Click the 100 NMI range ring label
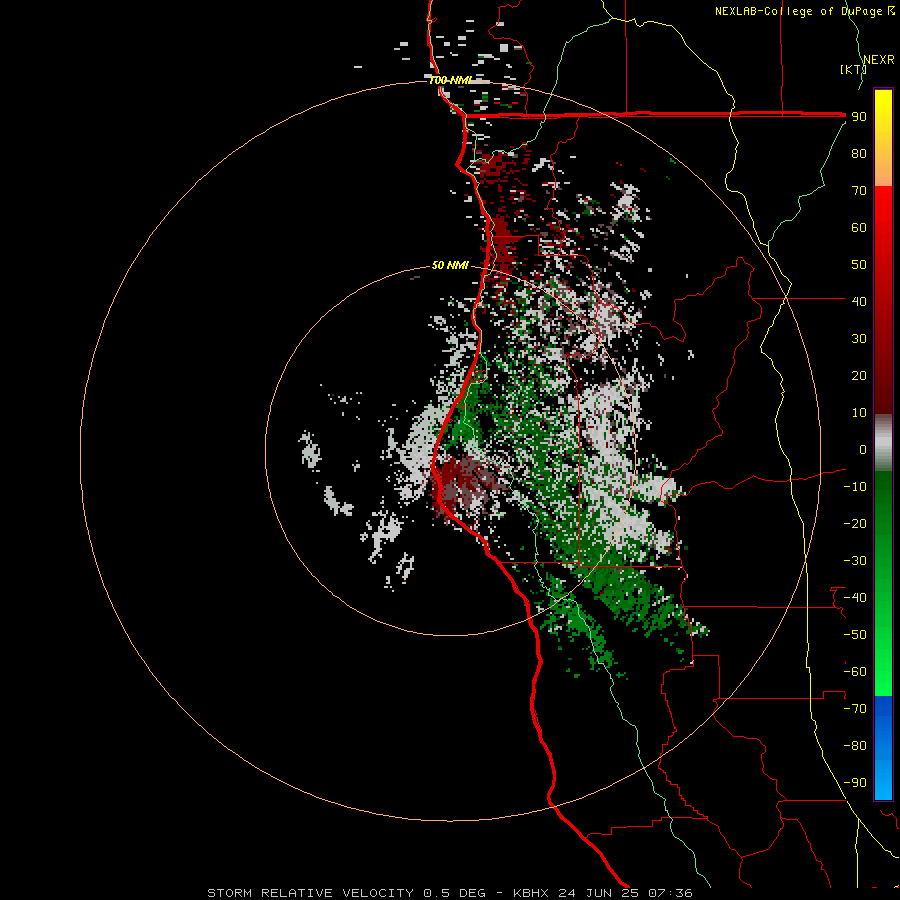This screenshot has width=900, height=900. pos(450,80)
